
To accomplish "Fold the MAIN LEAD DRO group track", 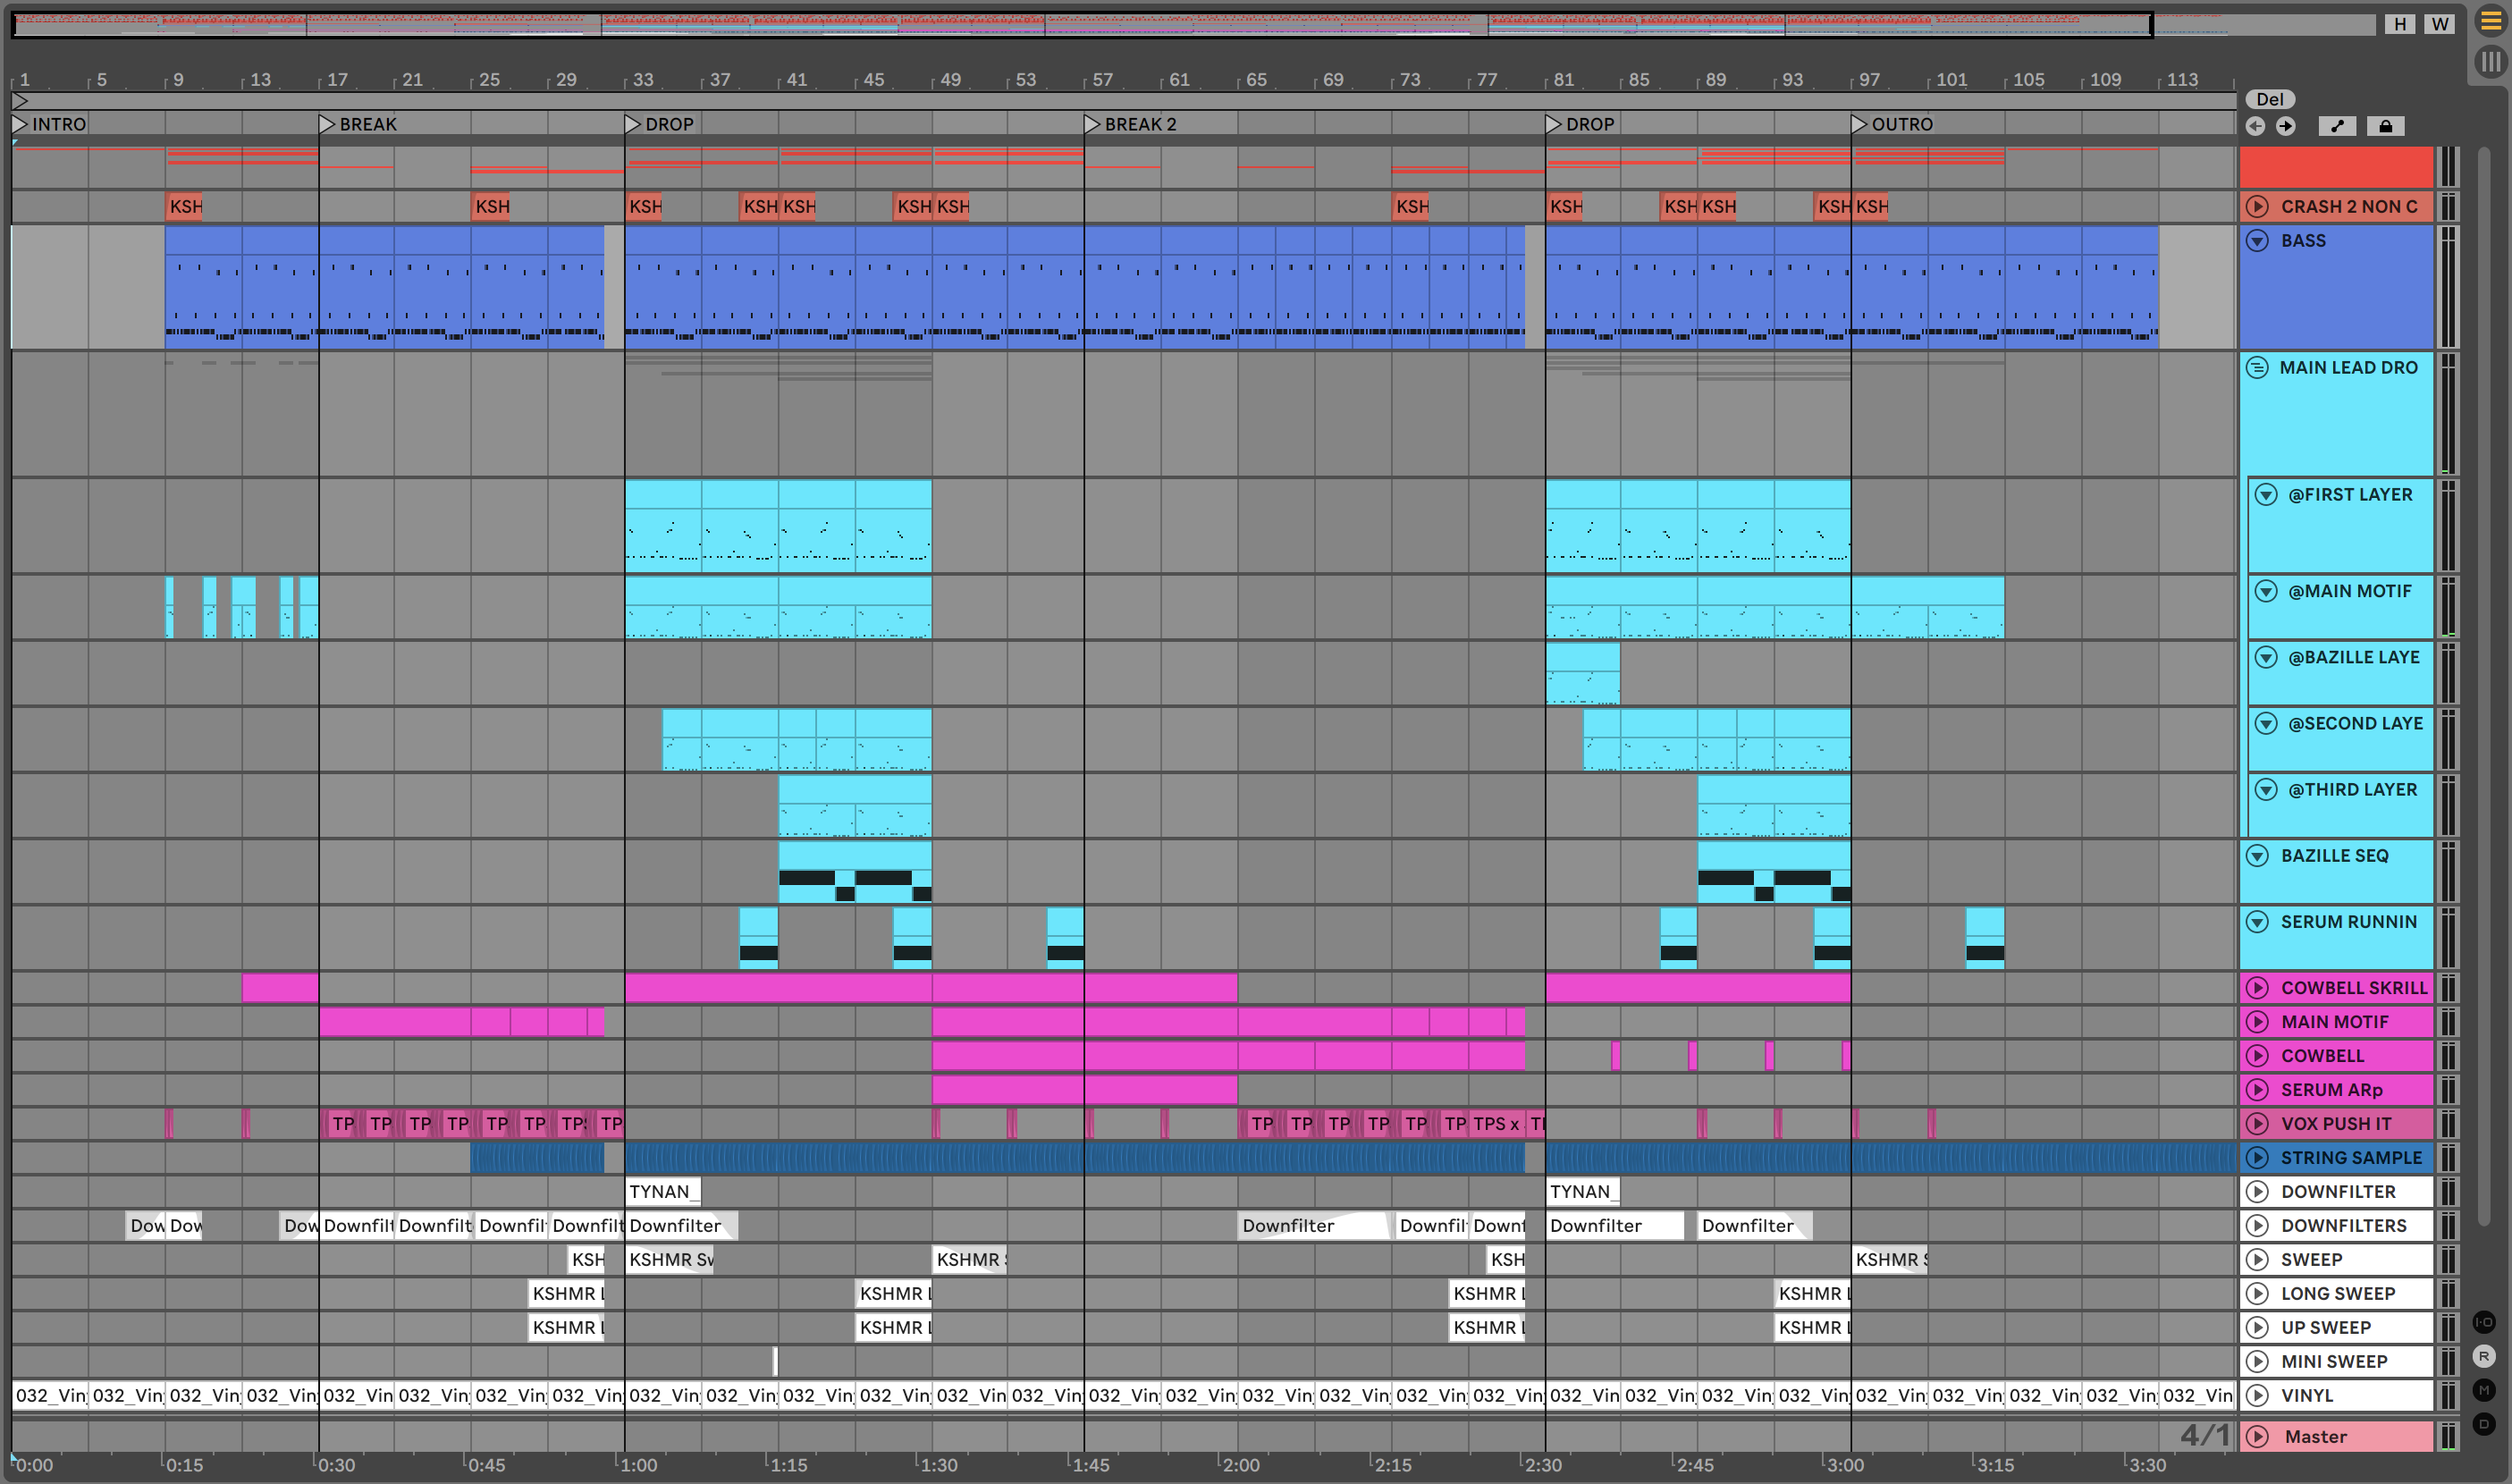I will pyautogui.click(x=2257, y=368).
